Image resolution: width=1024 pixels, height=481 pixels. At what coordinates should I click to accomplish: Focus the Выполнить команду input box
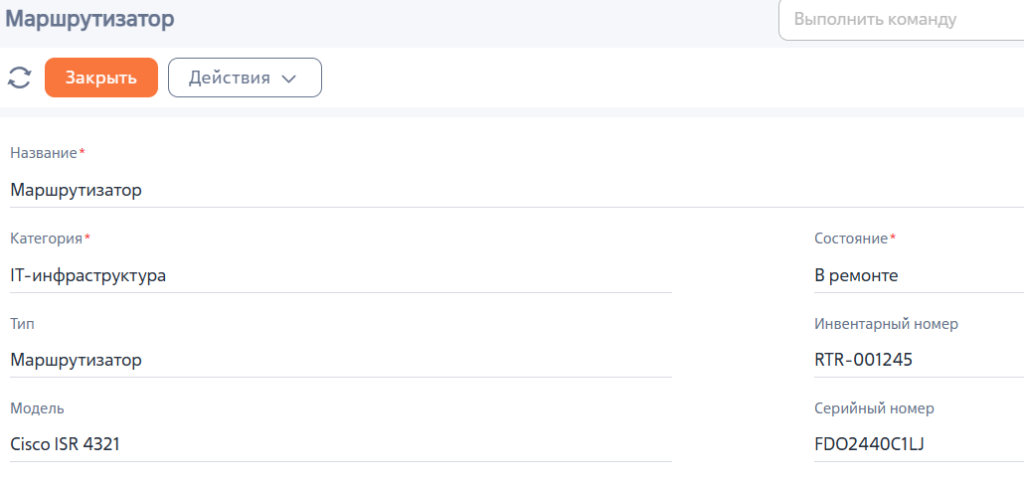[900, 19]
